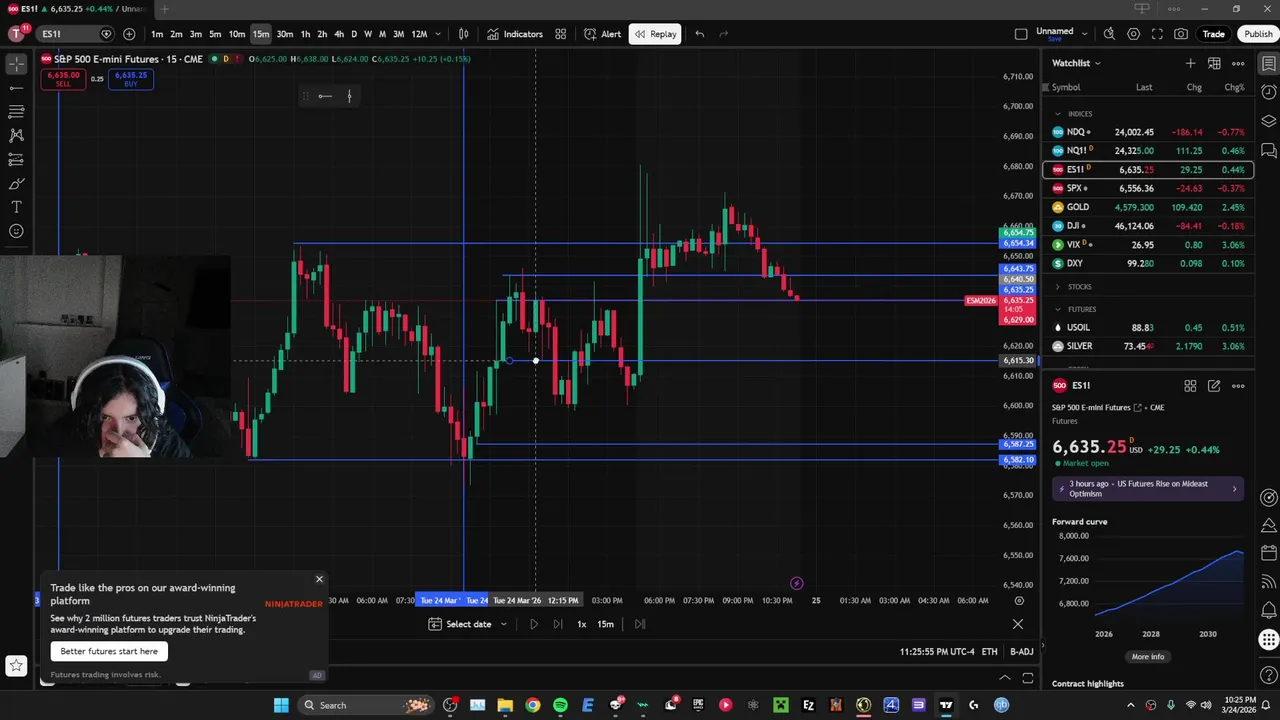Select the 5m timeframe

coord(215,34)
